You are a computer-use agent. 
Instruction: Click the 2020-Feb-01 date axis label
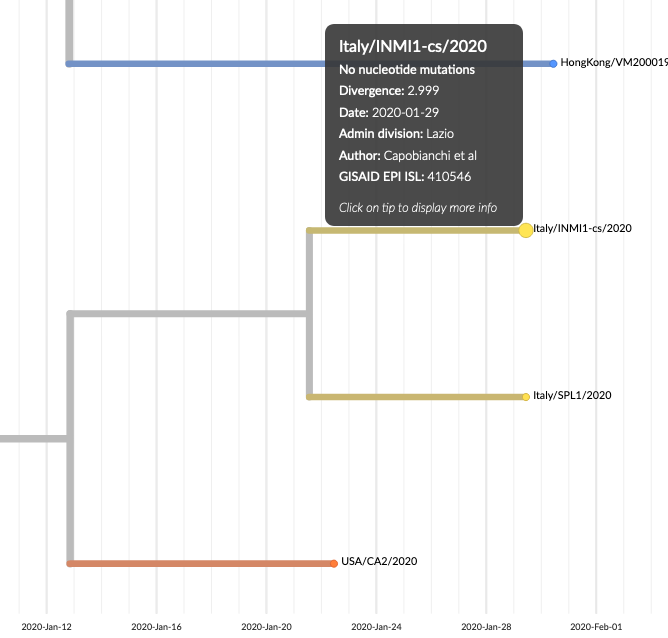(596, 627)
